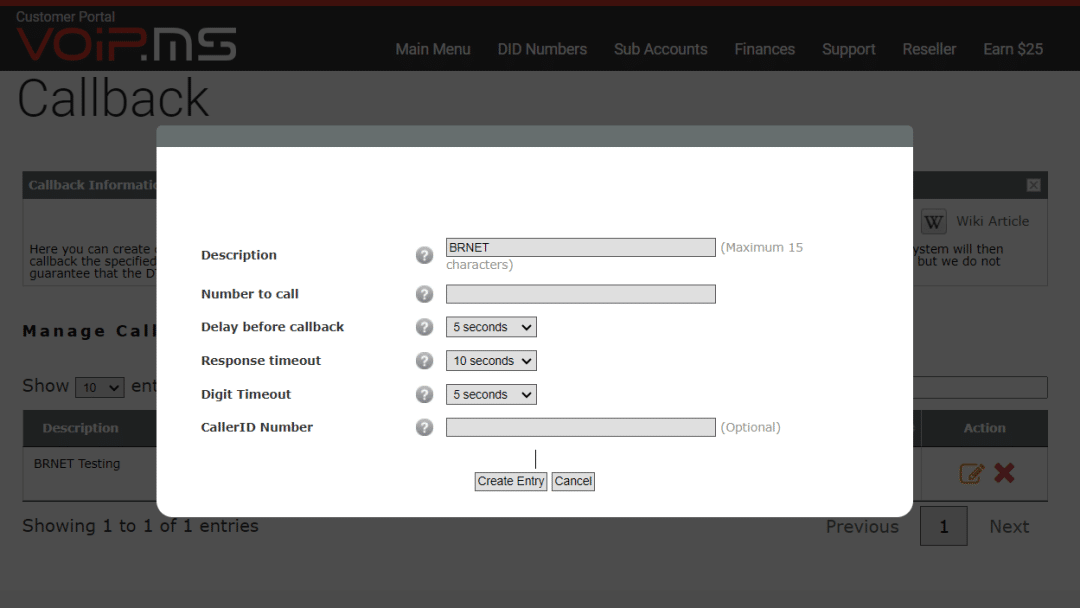The width and height of the screenshot is (1080, 608).
Task: Open the DID Numbers menu
Action: pos(542,49)
